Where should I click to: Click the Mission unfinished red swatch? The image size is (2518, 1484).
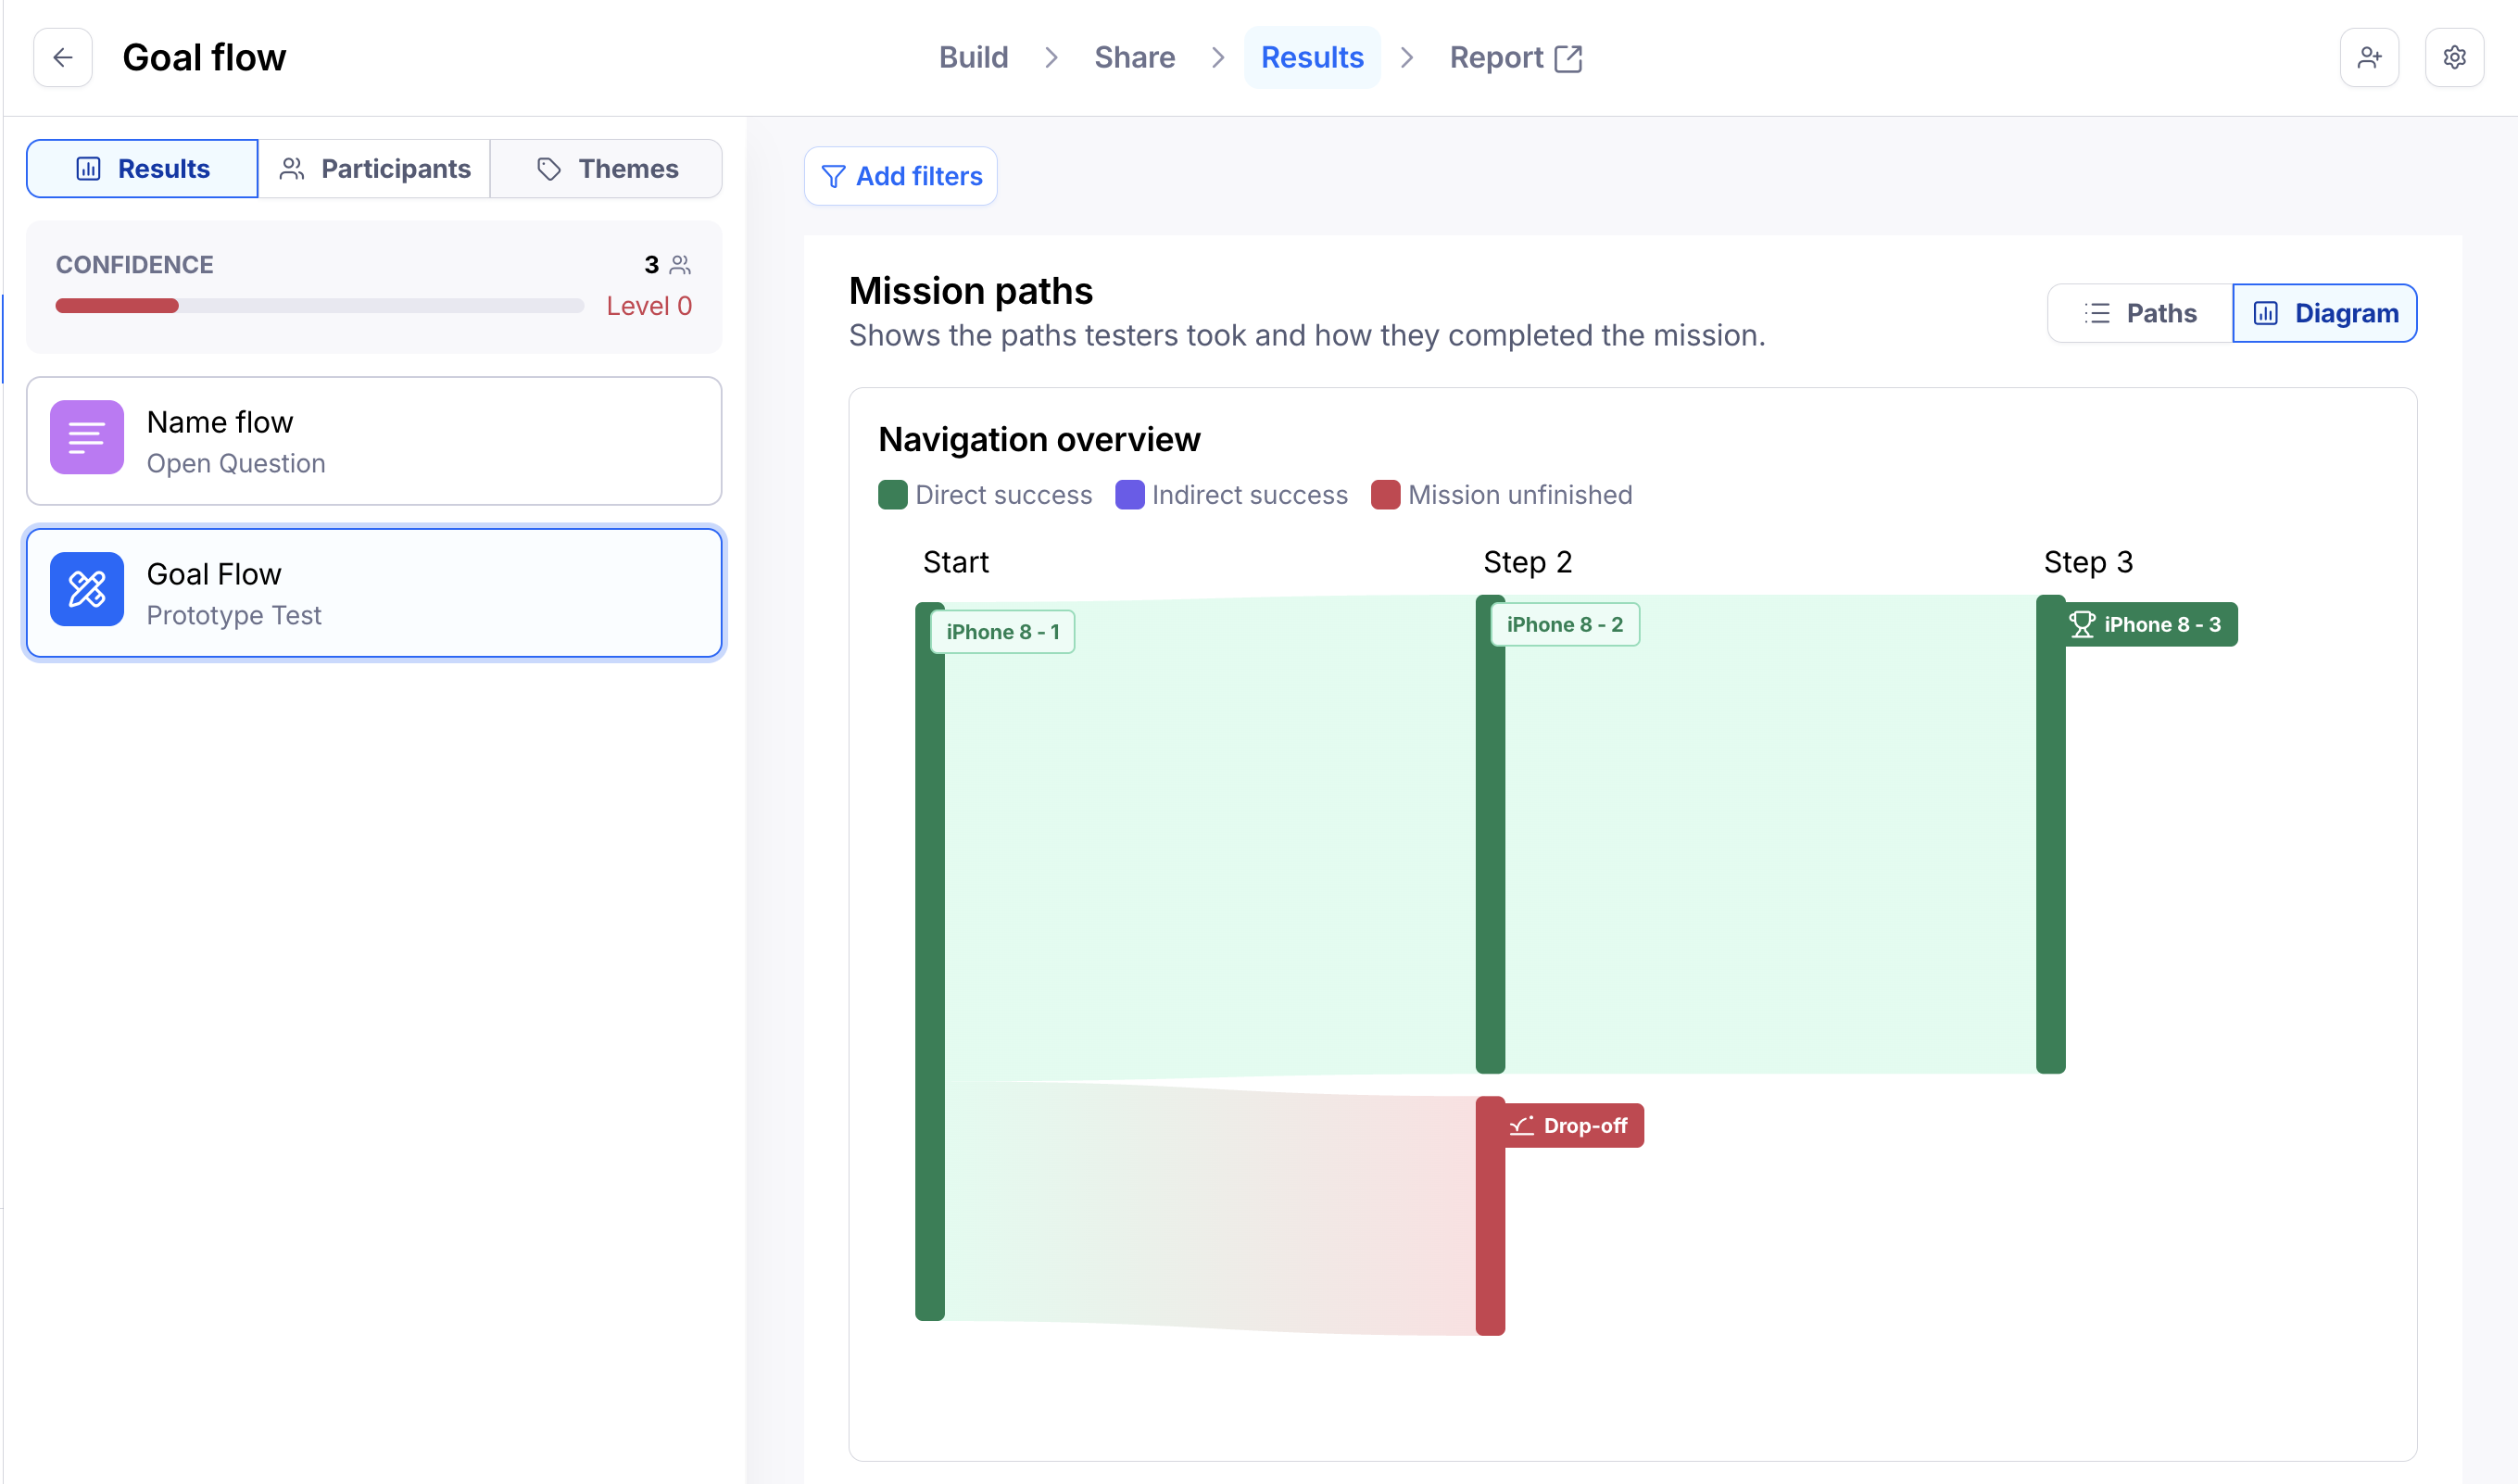(1385, 495)
